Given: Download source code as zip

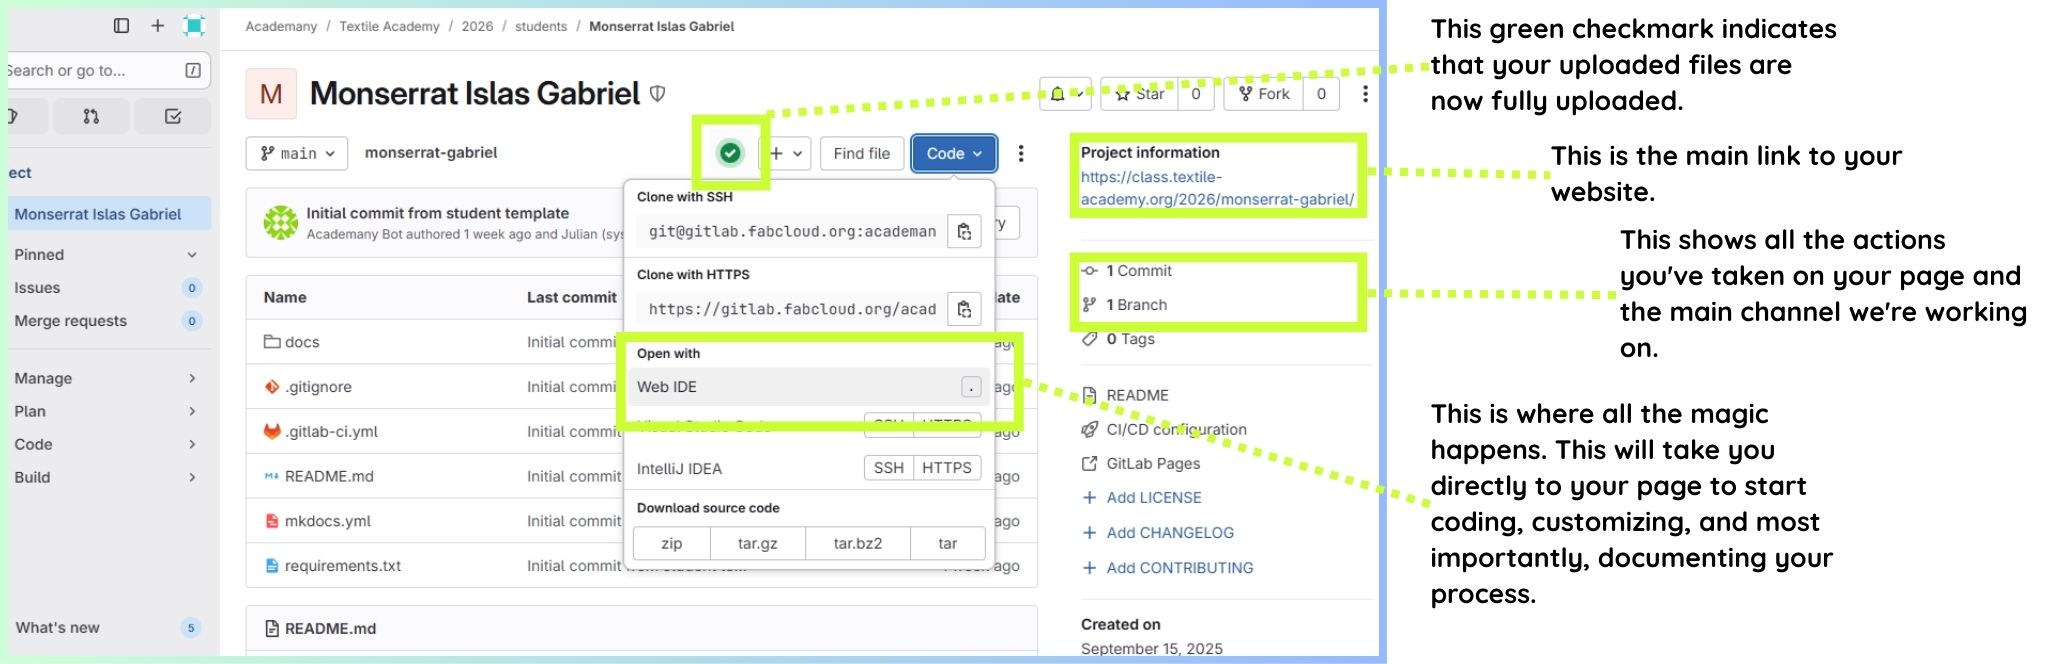Looking at the screenshot, I should click(x=671, y=543).
